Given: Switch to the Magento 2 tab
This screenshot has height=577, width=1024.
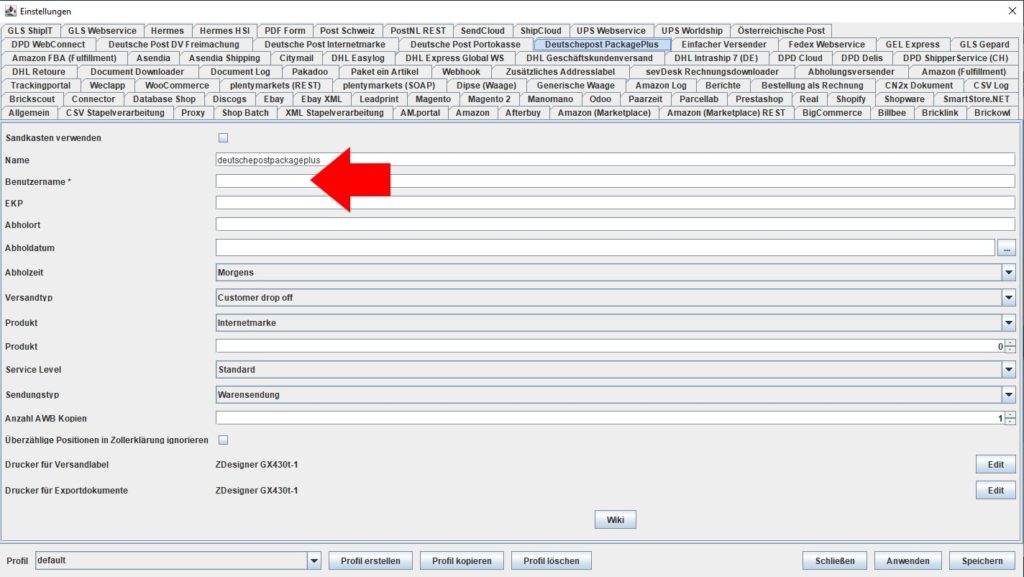Looking at the screenshot, I should tap(489, 99).
